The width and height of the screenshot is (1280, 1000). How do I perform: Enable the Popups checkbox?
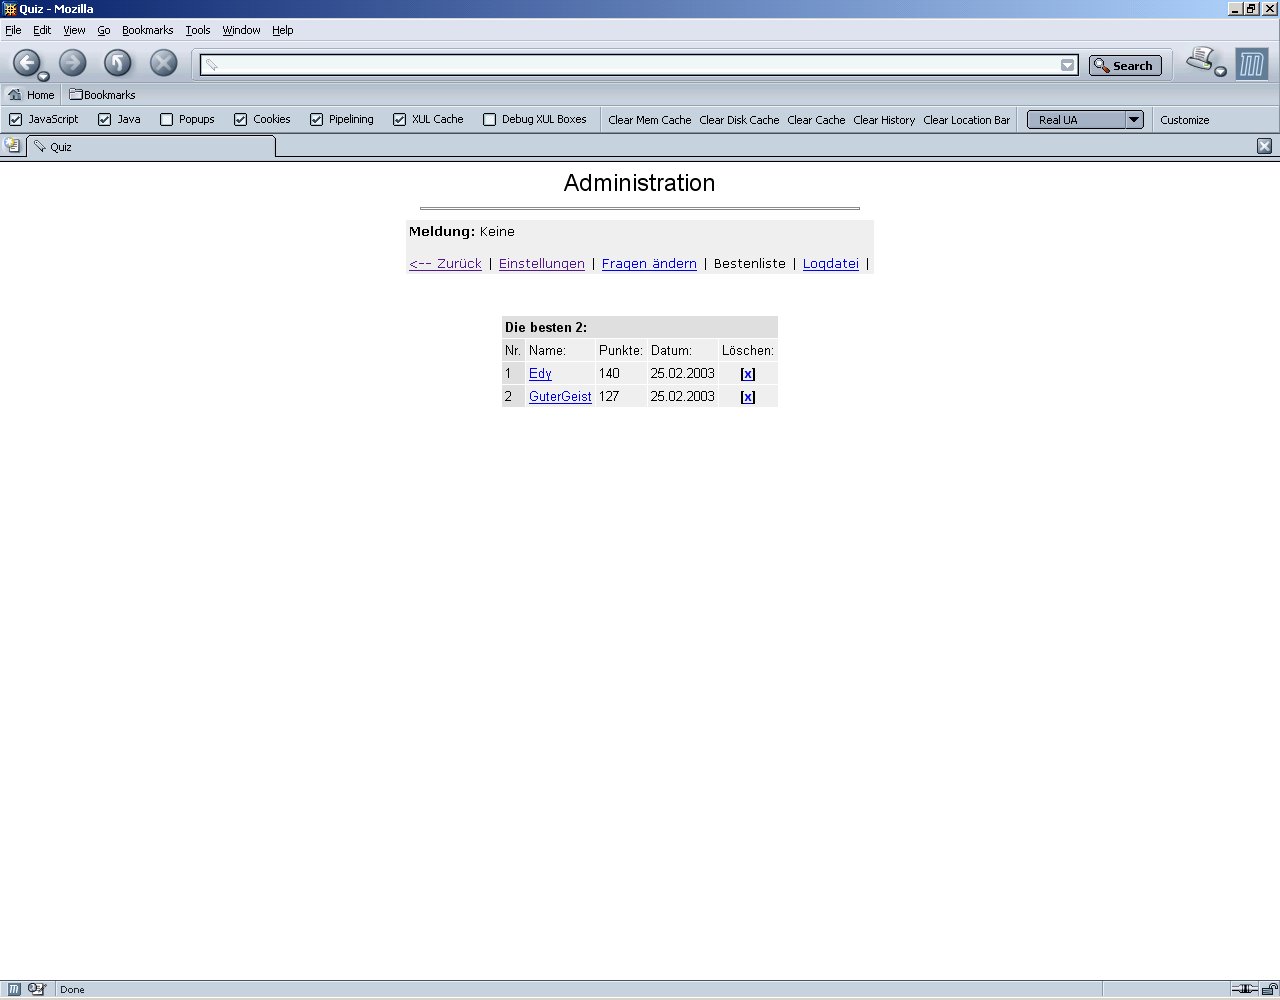point(166,119)
